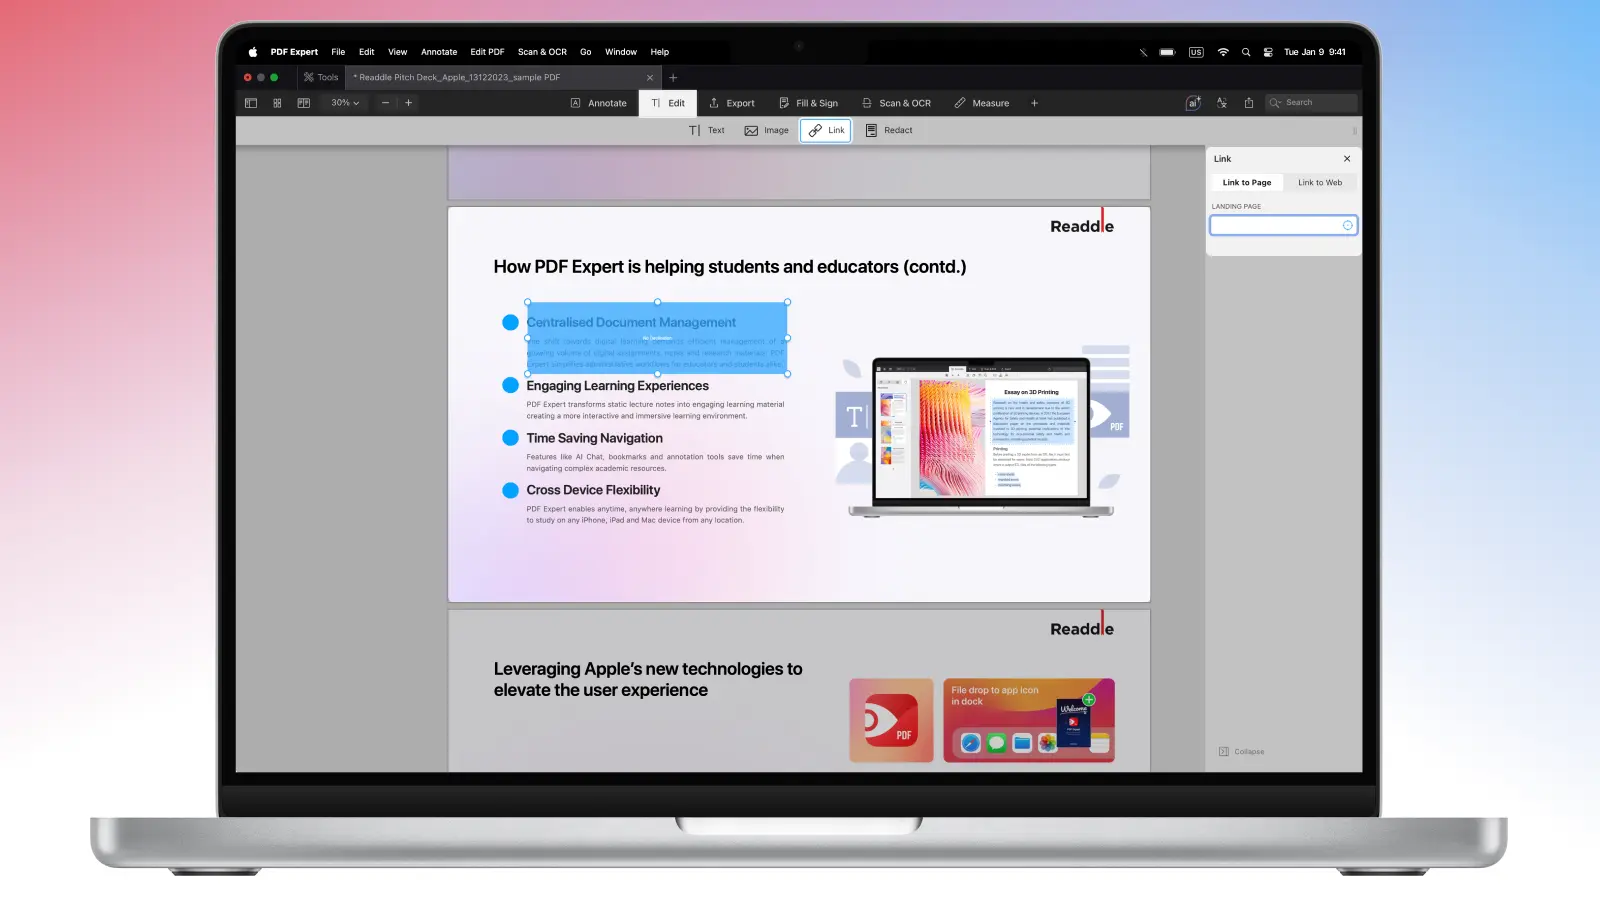Click the Export toolbar button
1600x900 pixels.
(x=732, y=103)
